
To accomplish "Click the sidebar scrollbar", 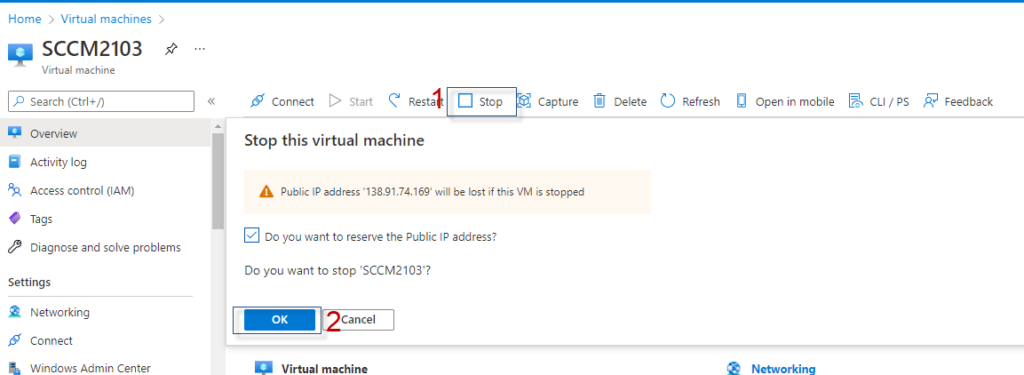I will click(x=218, y=180).
